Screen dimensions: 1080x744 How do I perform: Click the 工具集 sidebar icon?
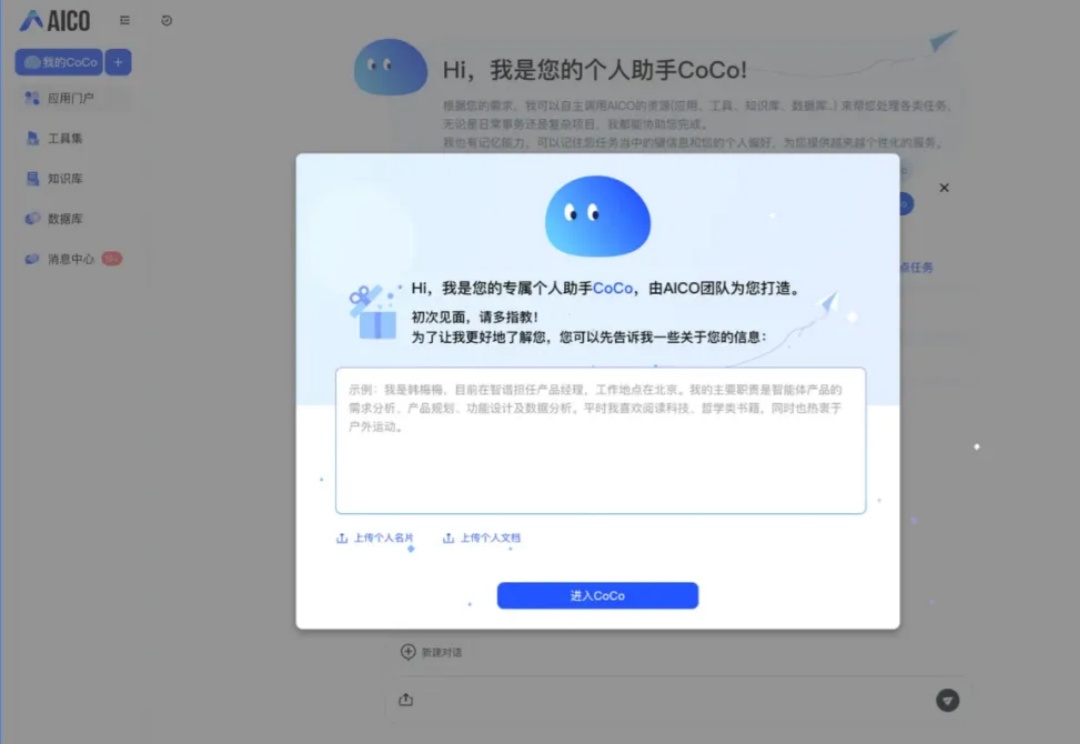(32, 138)
